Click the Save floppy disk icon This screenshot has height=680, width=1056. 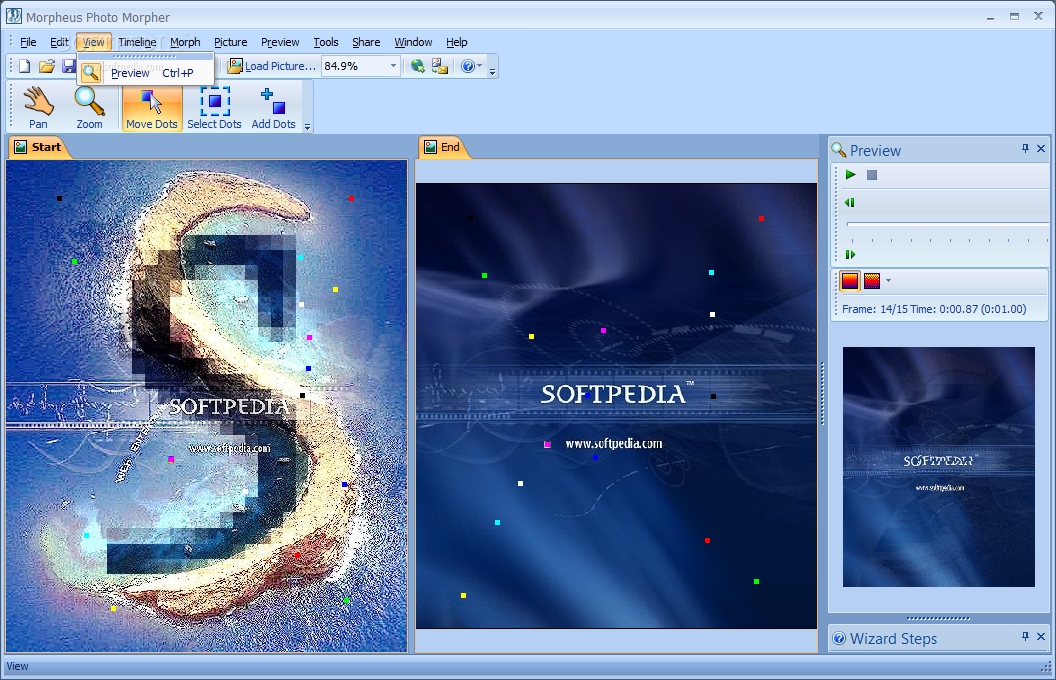pyautogui.click(x=68, y=66)
